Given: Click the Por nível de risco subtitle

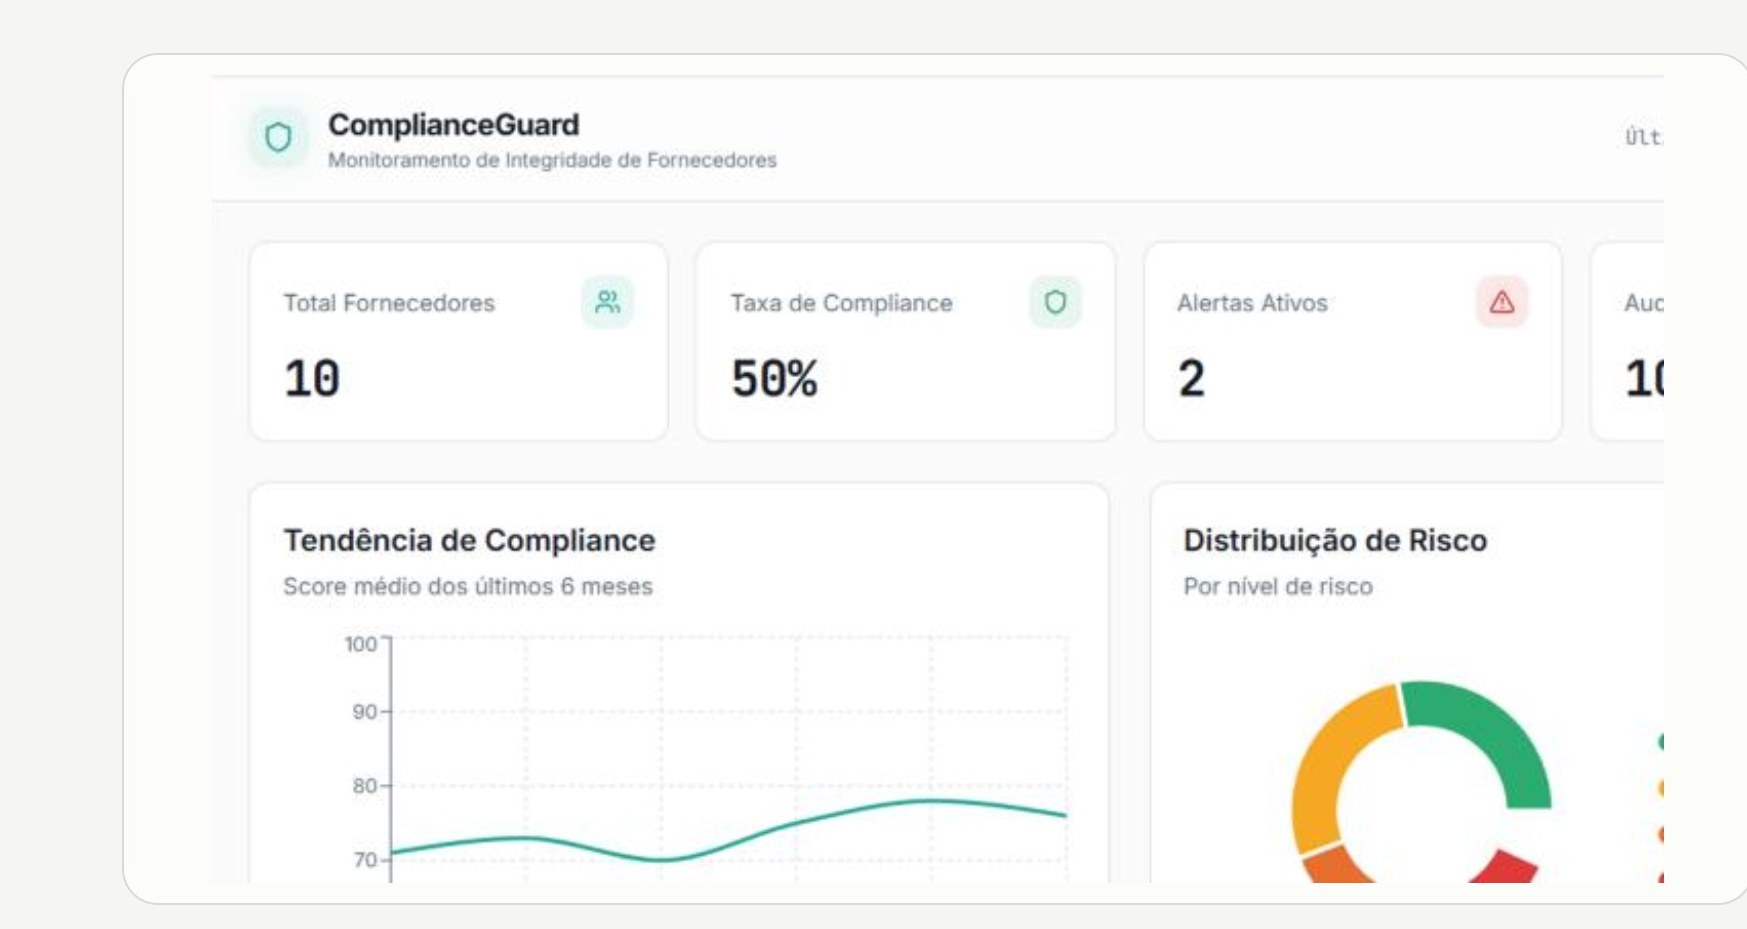Looking at the screenshot, I should click(1278, 587).
